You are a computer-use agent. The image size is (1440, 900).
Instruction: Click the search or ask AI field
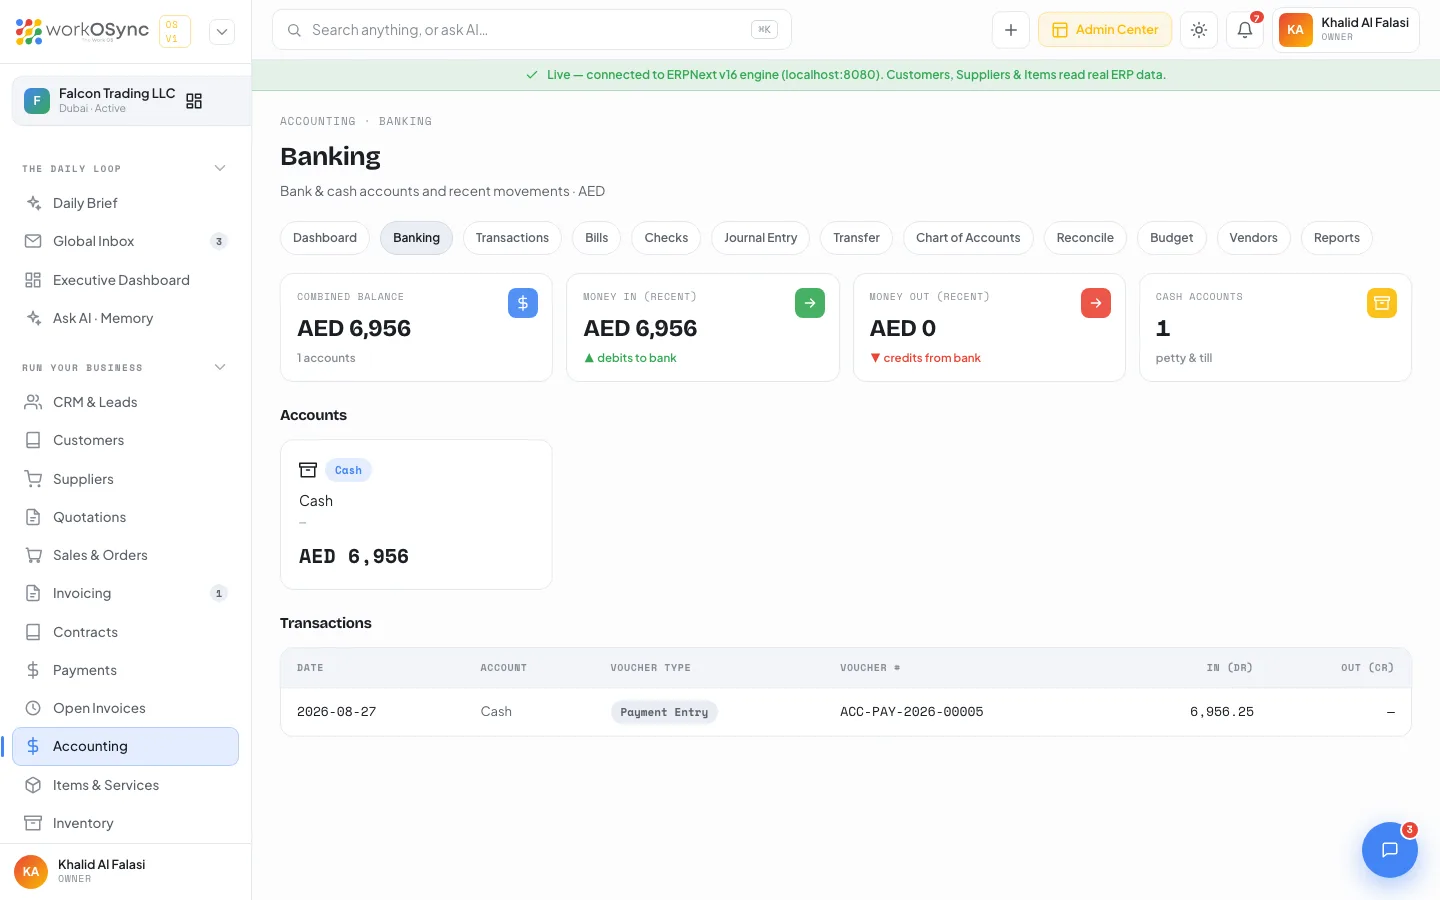532,30
